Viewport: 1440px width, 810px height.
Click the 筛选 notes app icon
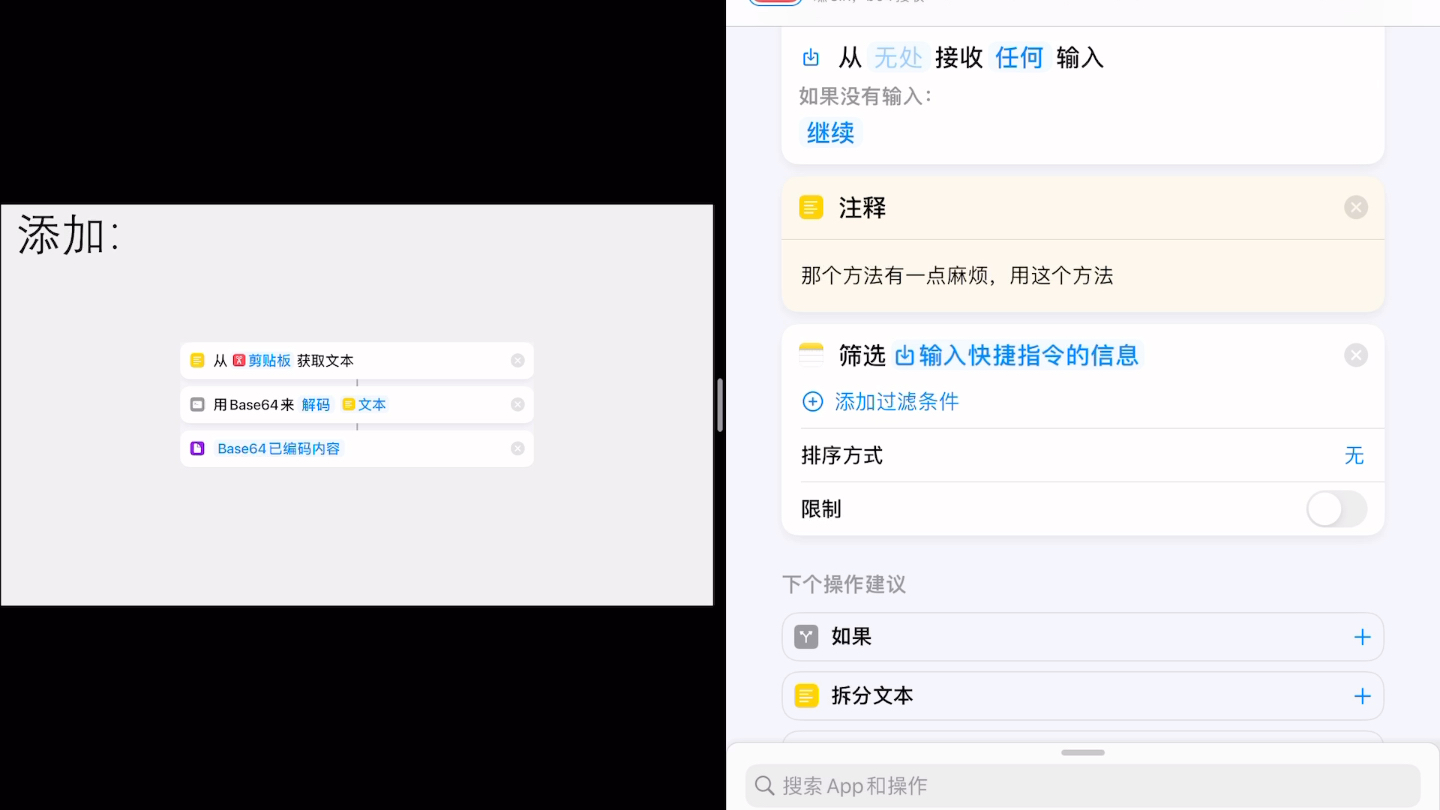[811, 355]
